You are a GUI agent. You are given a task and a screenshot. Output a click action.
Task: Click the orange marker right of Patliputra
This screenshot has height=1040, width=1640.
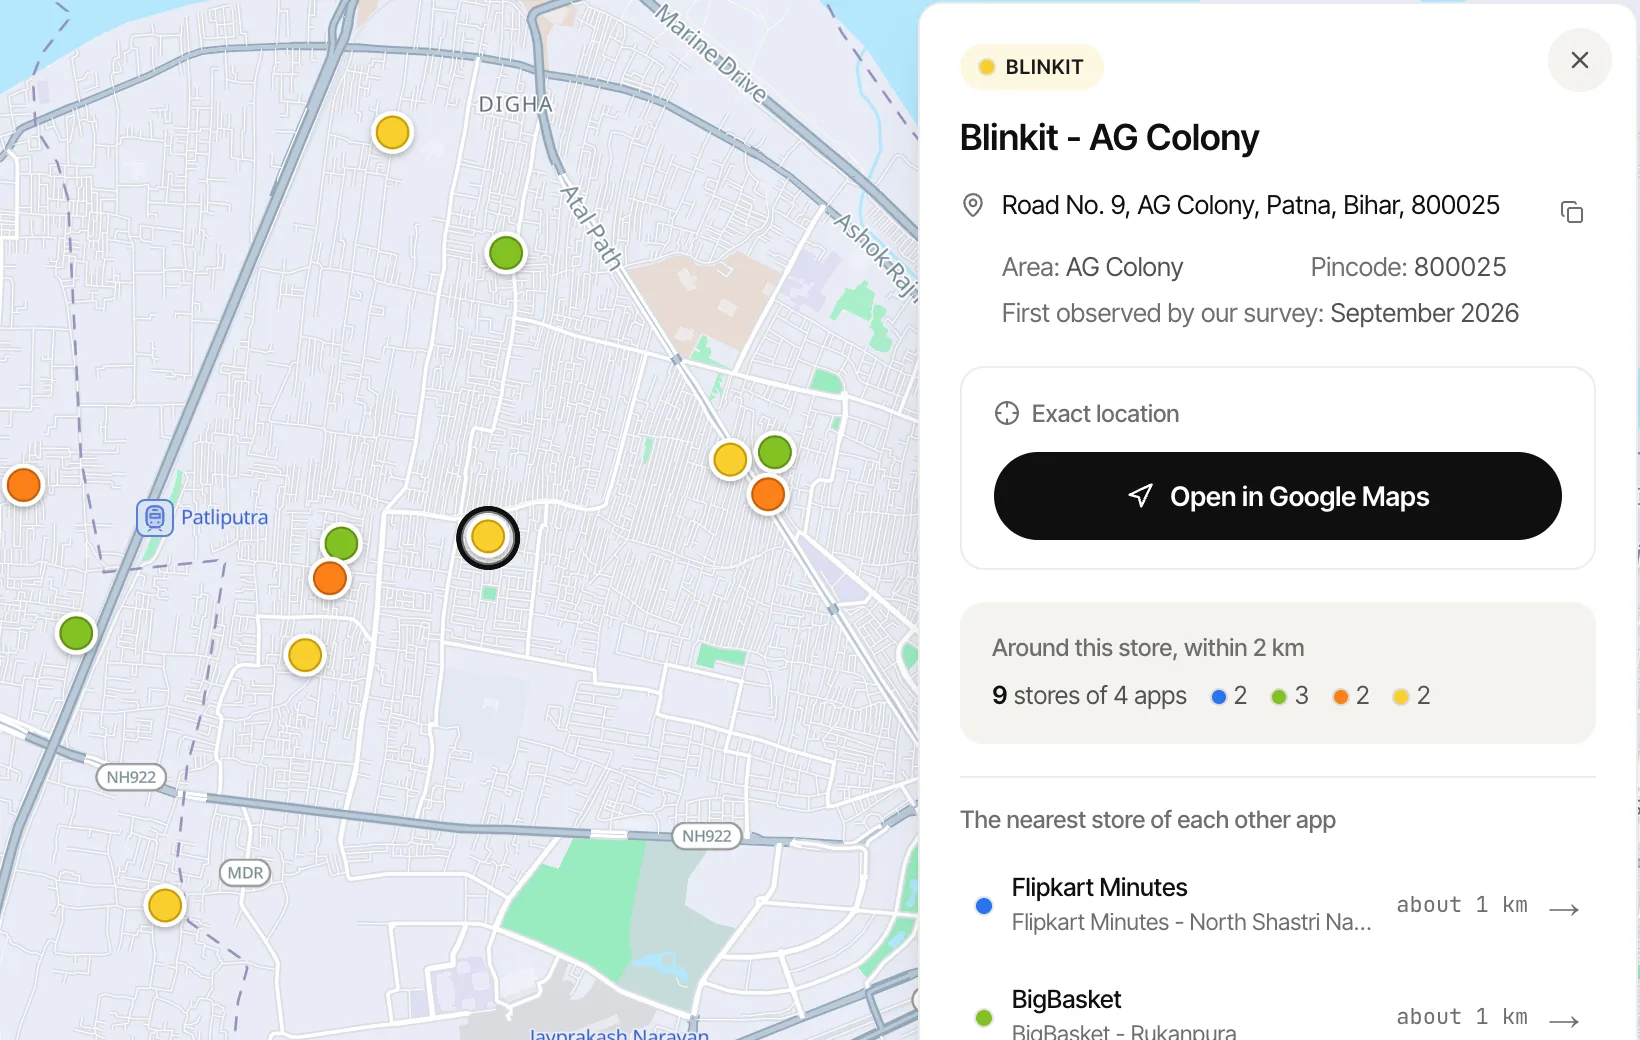330,578
